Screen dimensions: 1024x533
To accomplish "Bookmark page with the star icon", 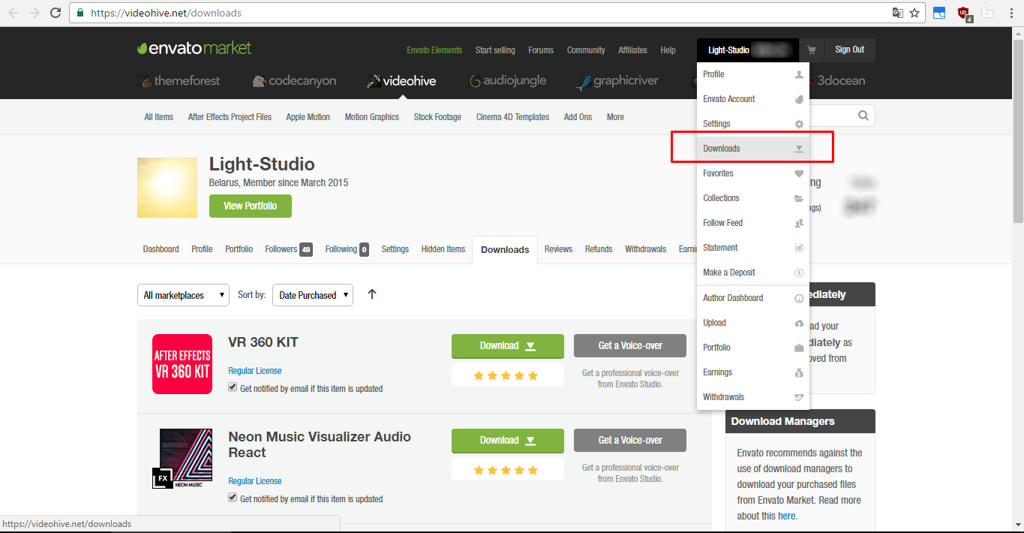I will (x=914, y=13).
